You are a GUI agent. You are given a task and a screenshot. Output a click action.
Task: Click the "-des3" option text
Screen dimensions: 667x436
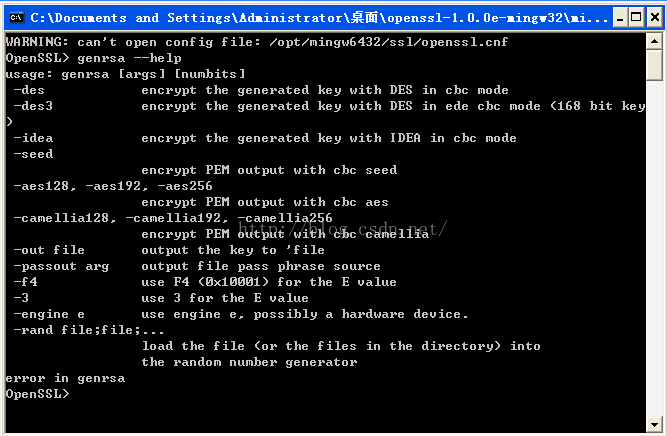pos(33,105)
